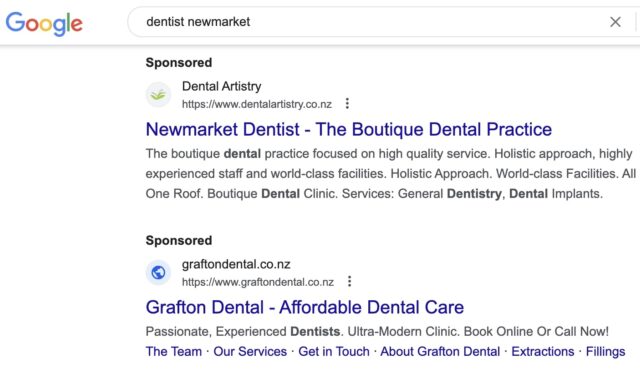Open Newmarket Dentist - The Boutique Dental Practice
Screen dimensions: 640x384
(x=349, y=129)
